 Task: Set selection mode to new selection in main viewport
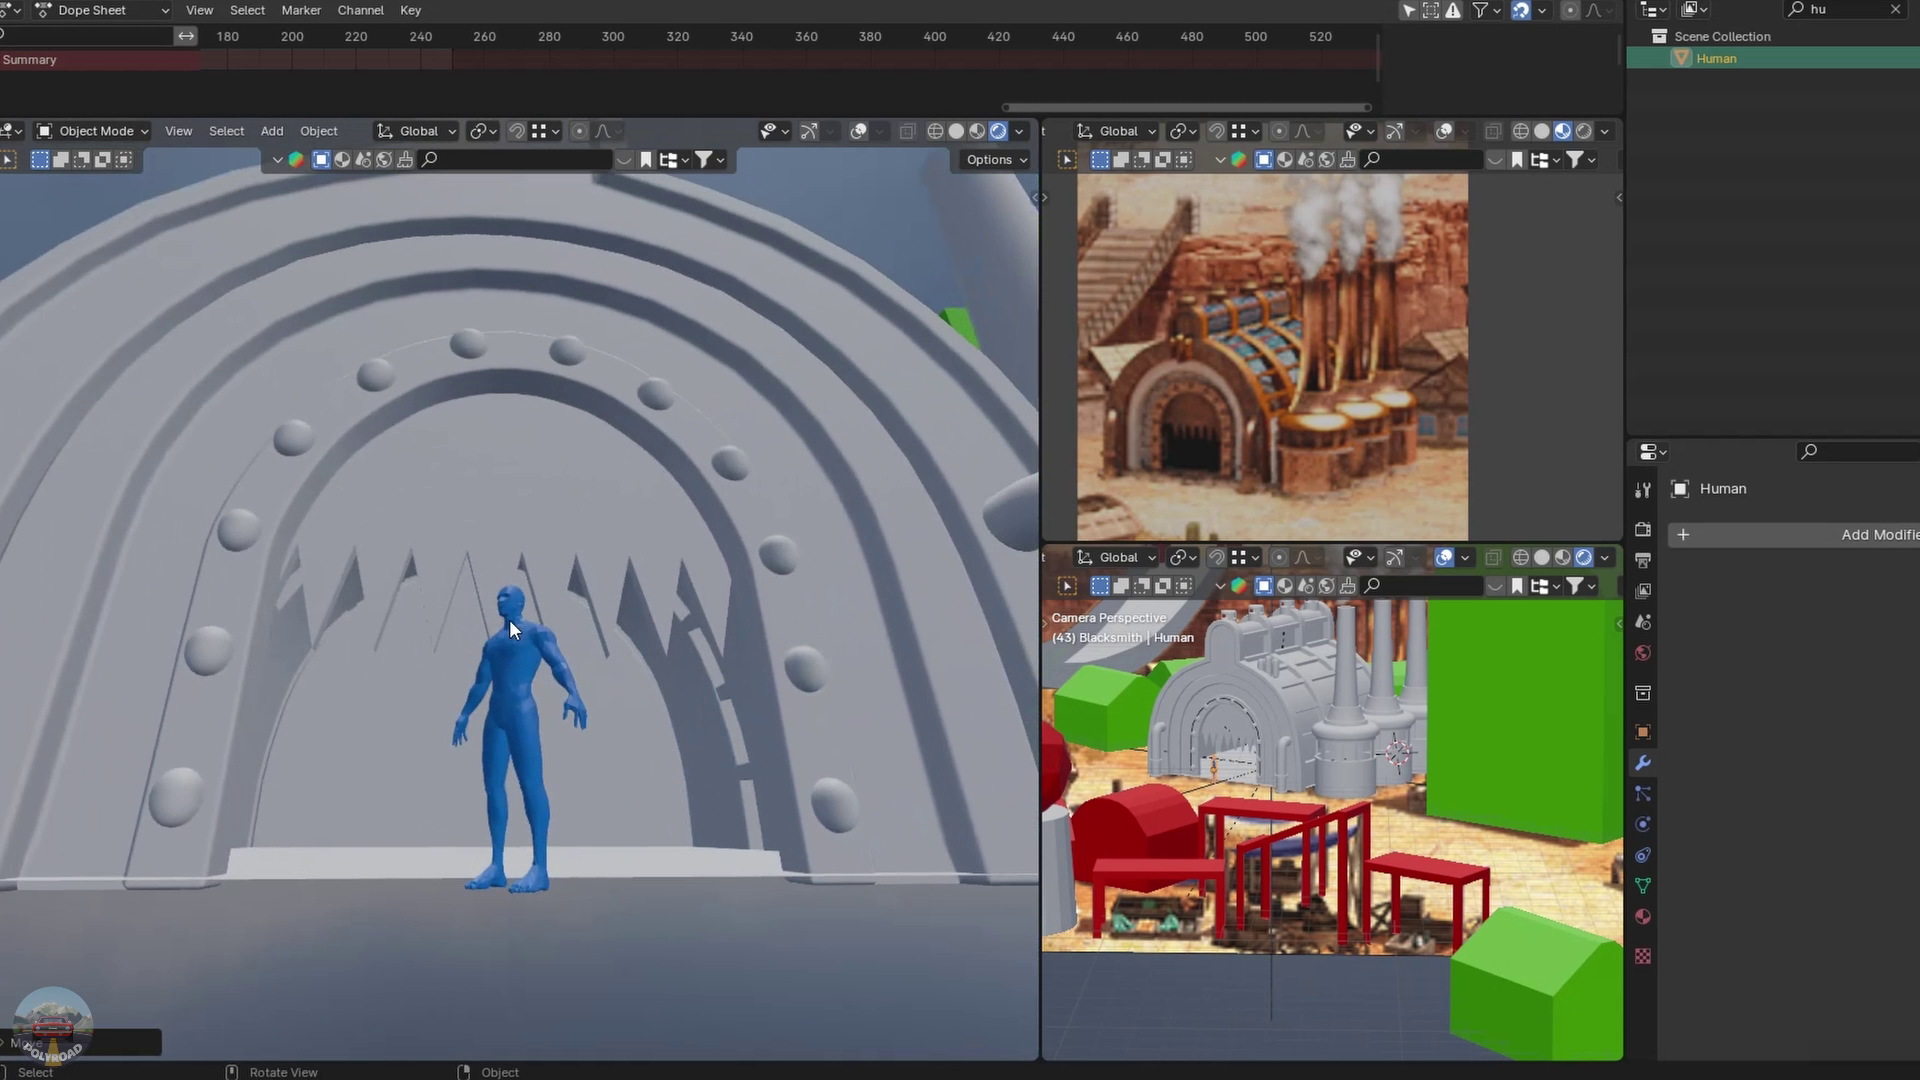tap(40, 160)
